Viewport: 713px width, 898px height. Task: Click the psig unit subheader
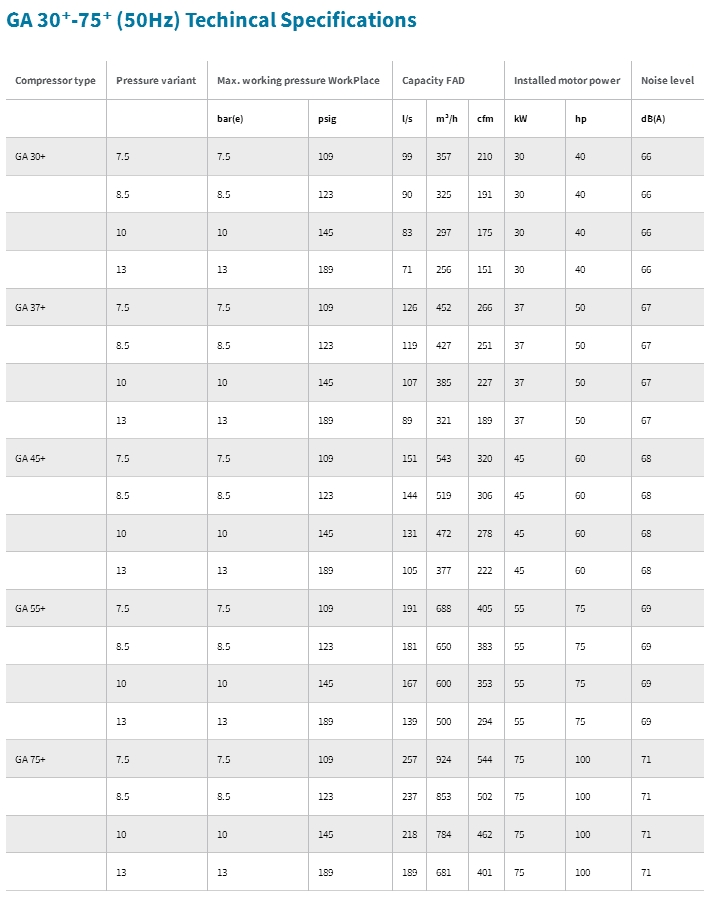[328, 119]
